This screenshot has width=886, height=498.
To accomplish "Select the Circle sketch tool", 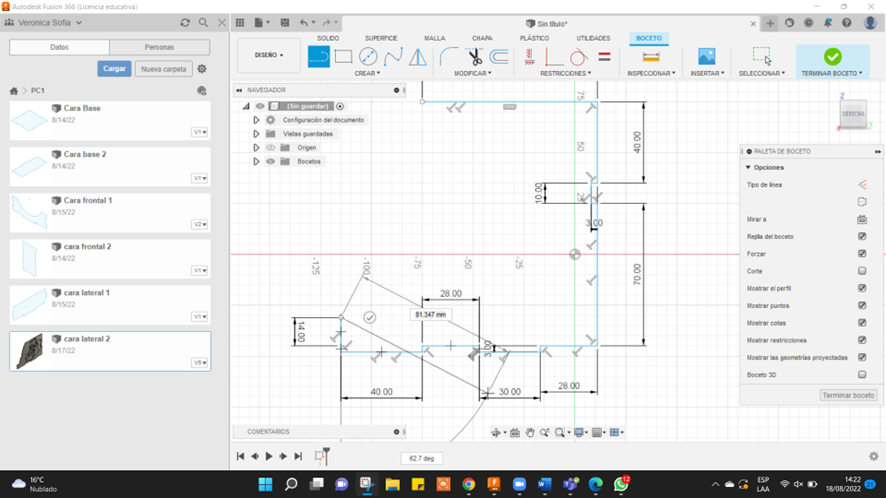I will point(368,57).
